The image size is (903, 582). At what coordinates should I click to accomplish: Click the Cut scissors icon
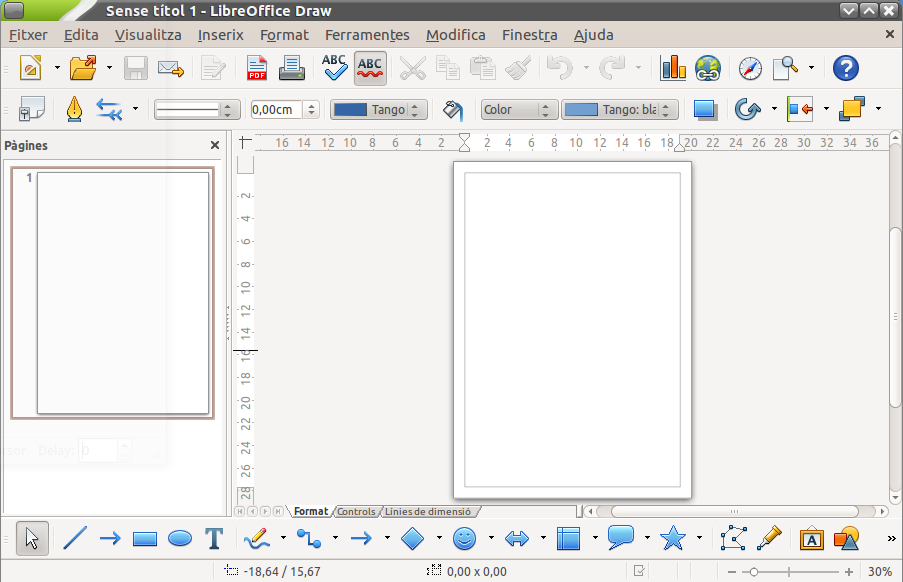point(412,68)
